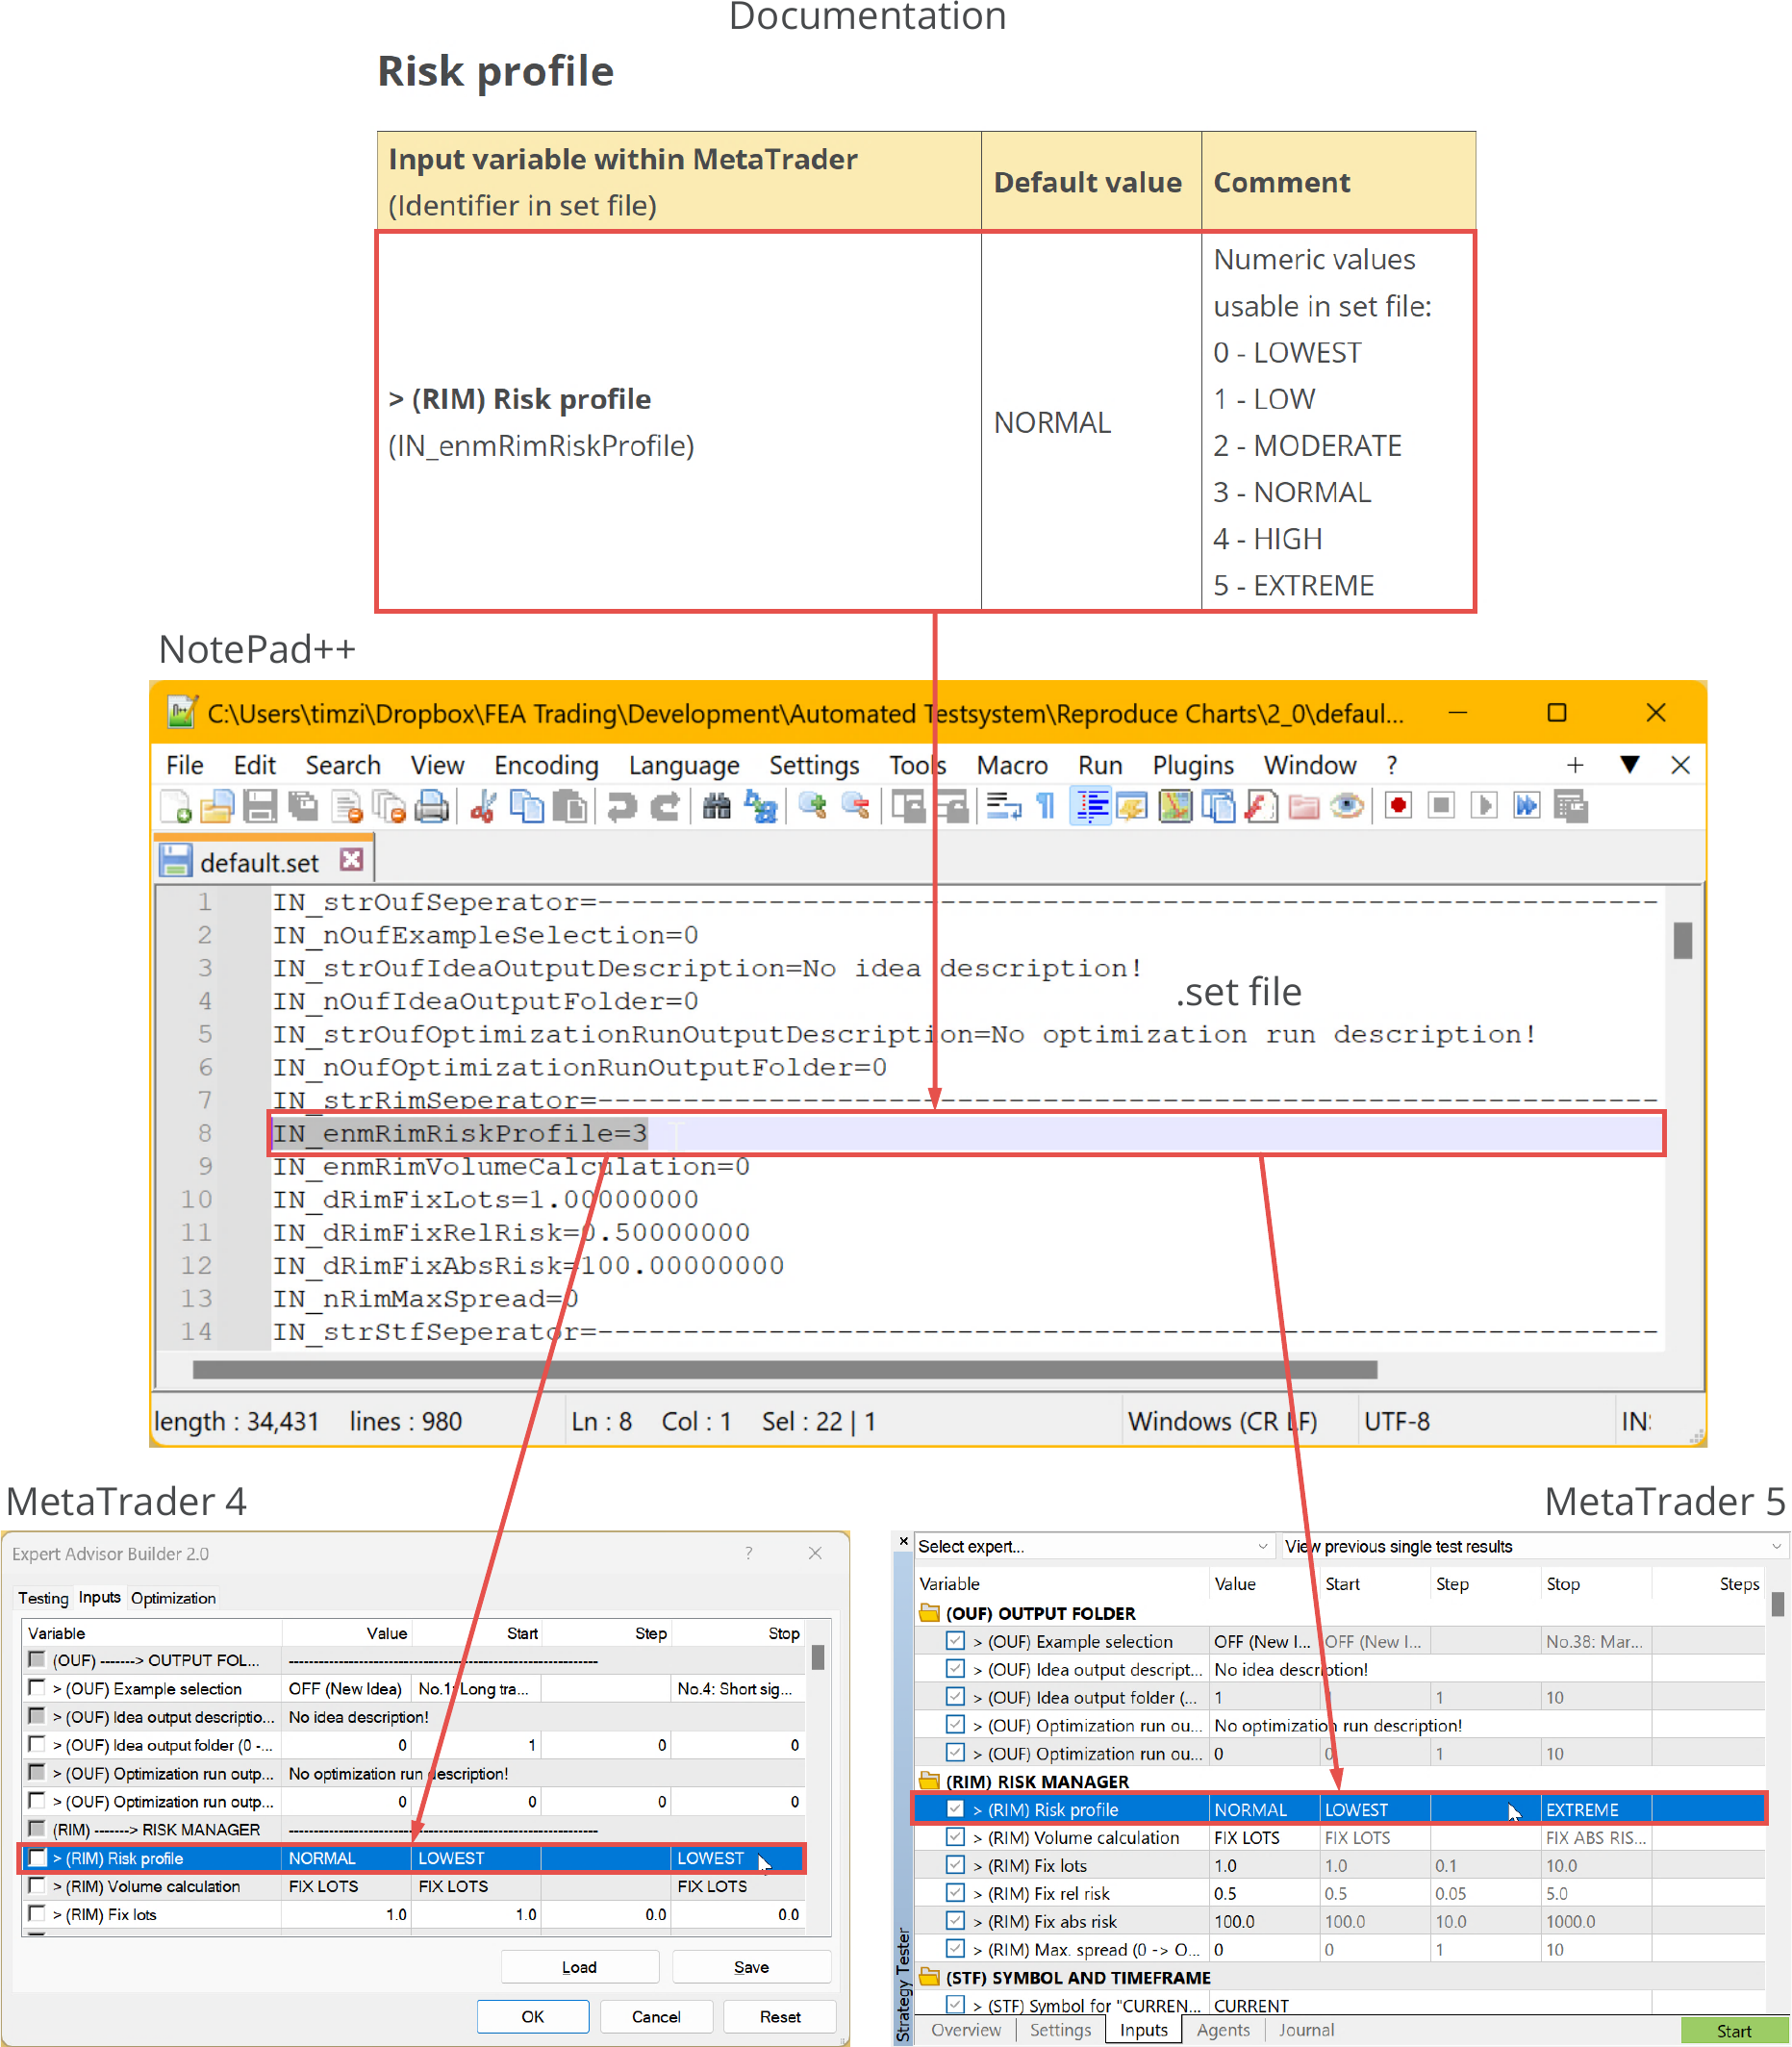Click the Stop Recording square icon
1792x2047 pixels.
[x=1441, y=806]
